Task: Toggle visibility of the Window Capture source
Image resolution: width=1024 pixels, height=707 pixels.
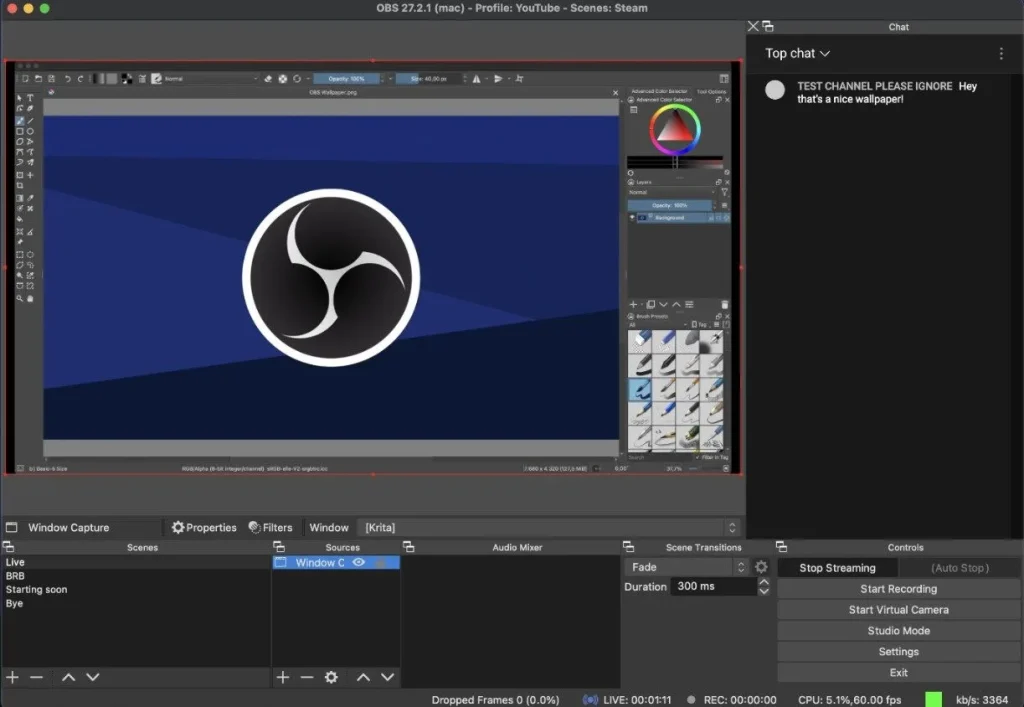Action: (x=358, y=563)
